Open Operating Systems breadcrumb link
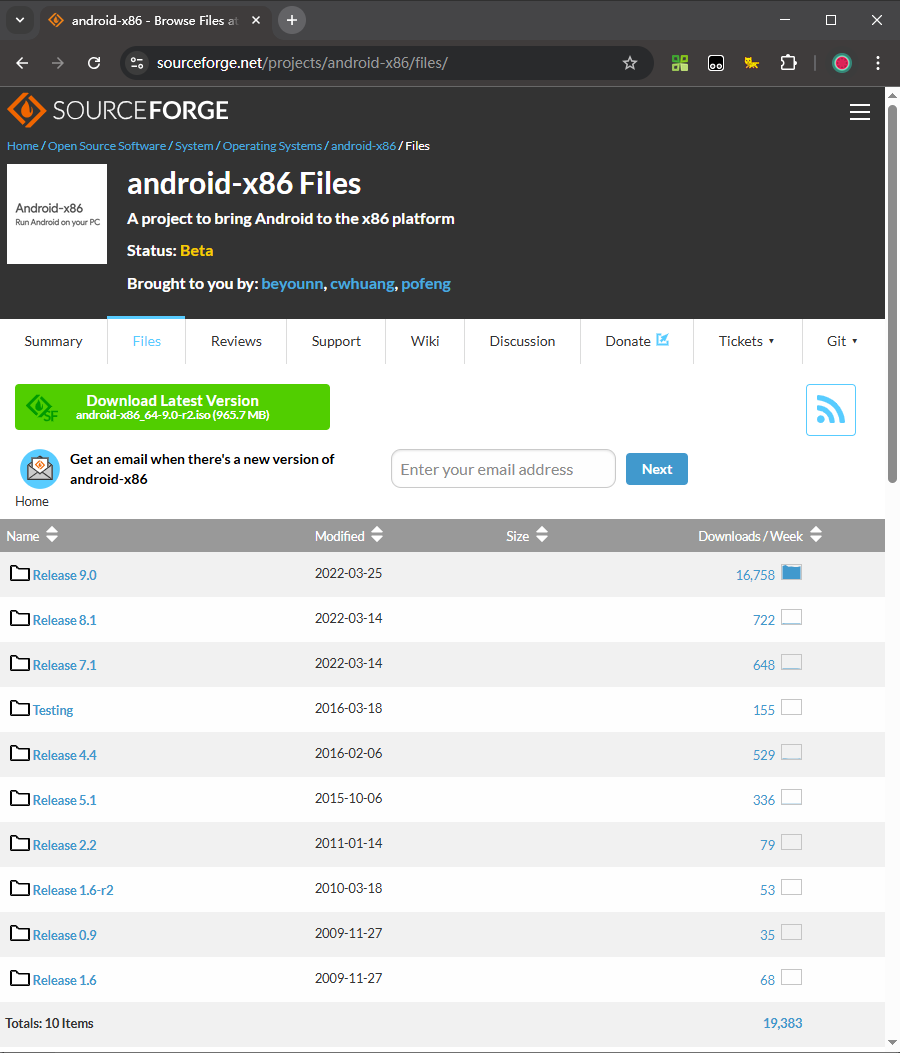The height and width of the screenshot is (1053, 900). [272, 146]
